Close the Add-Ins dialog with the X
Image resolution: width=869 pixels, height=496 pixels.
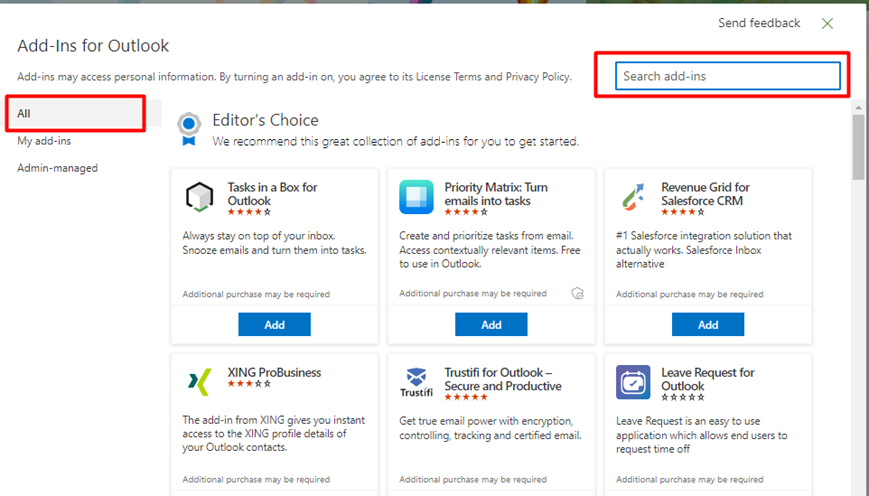click(x=827, y=23)
